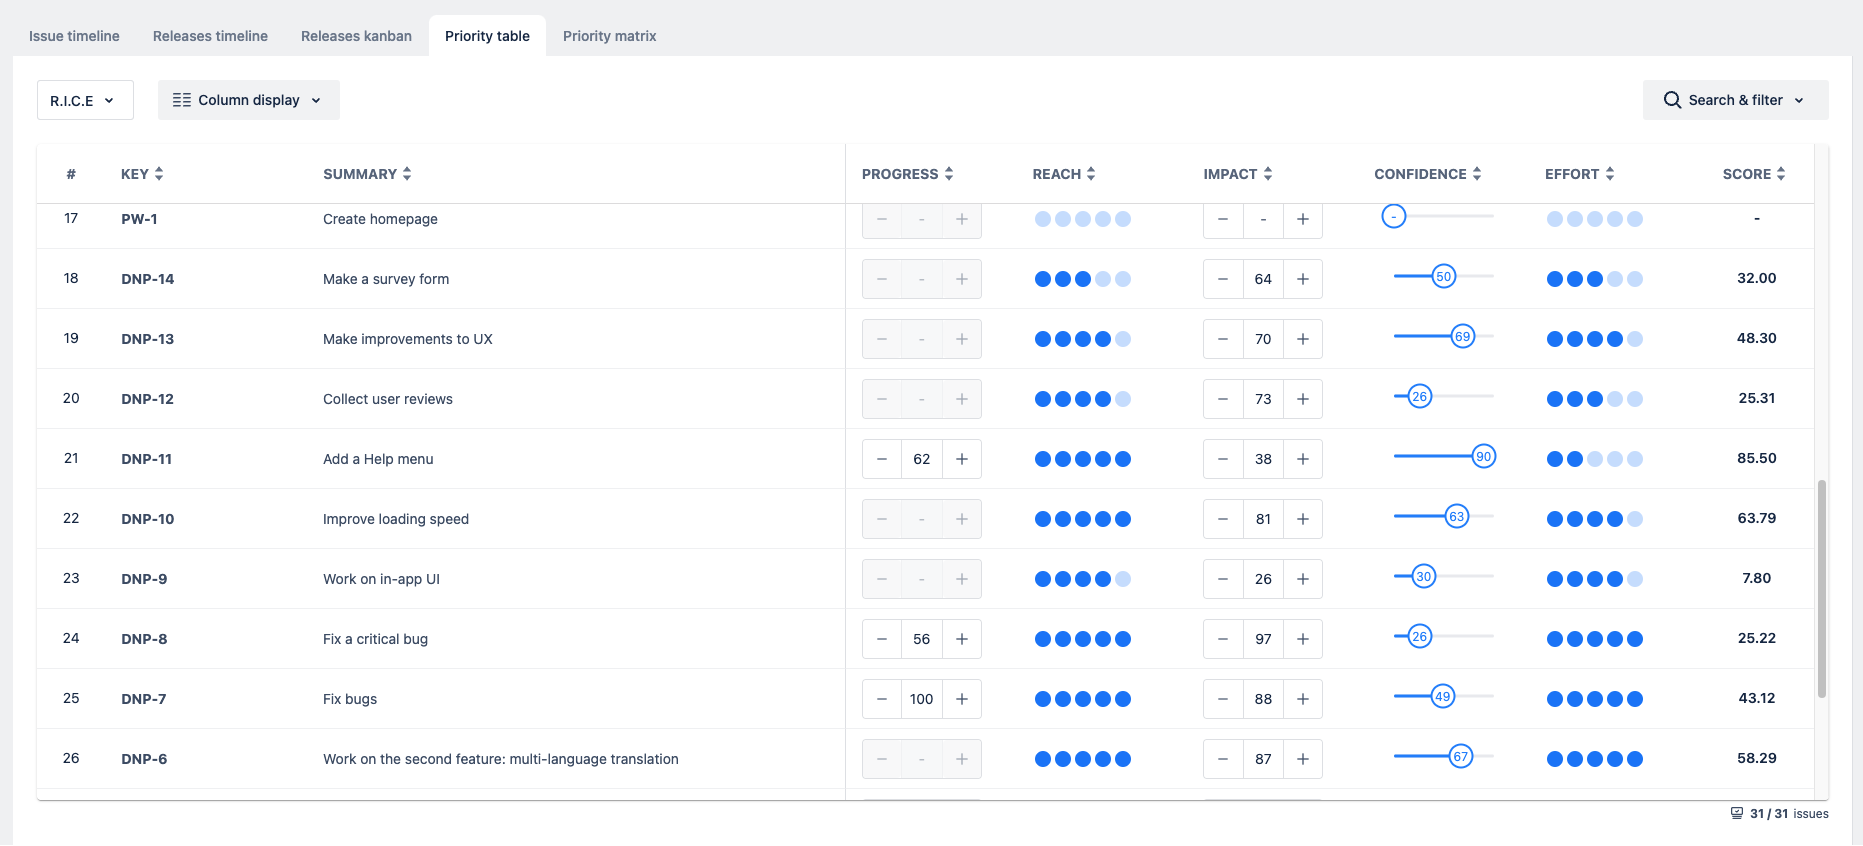Open issue DNP-8 key link
The height and width of the screenshot is (846, 1863).
[x=144, y=639]
